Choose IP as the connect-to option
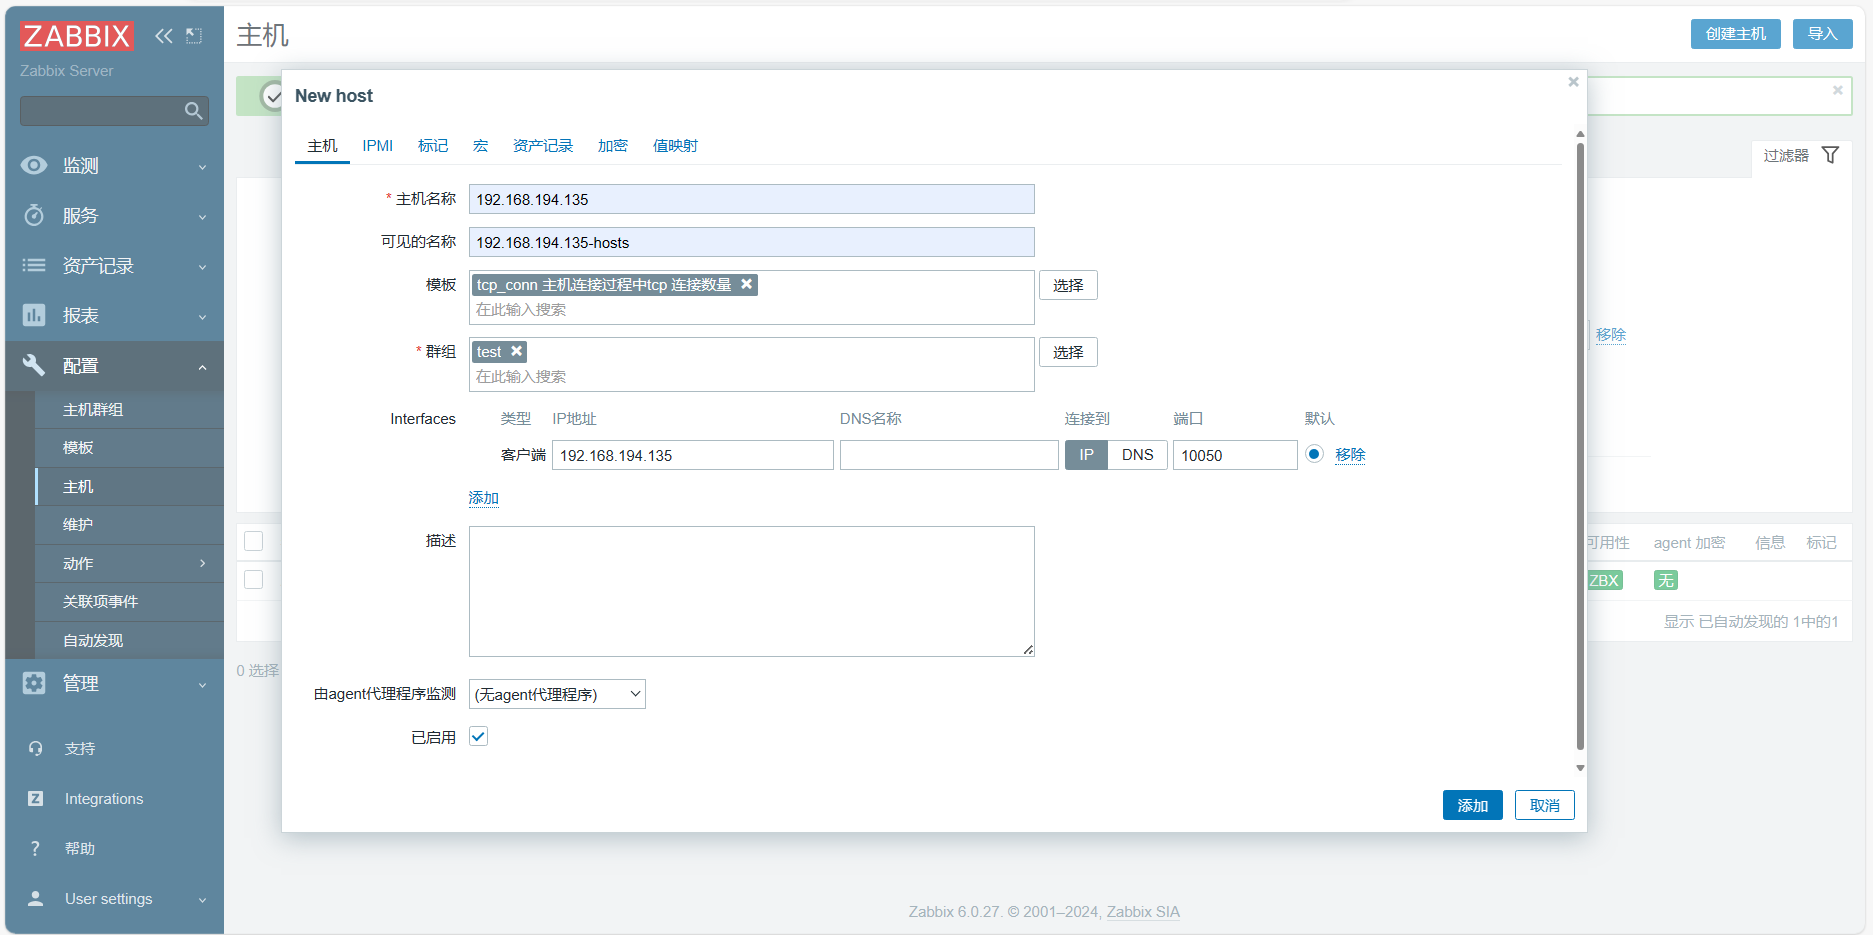1873x935 pixels. tap(1086, 455)
